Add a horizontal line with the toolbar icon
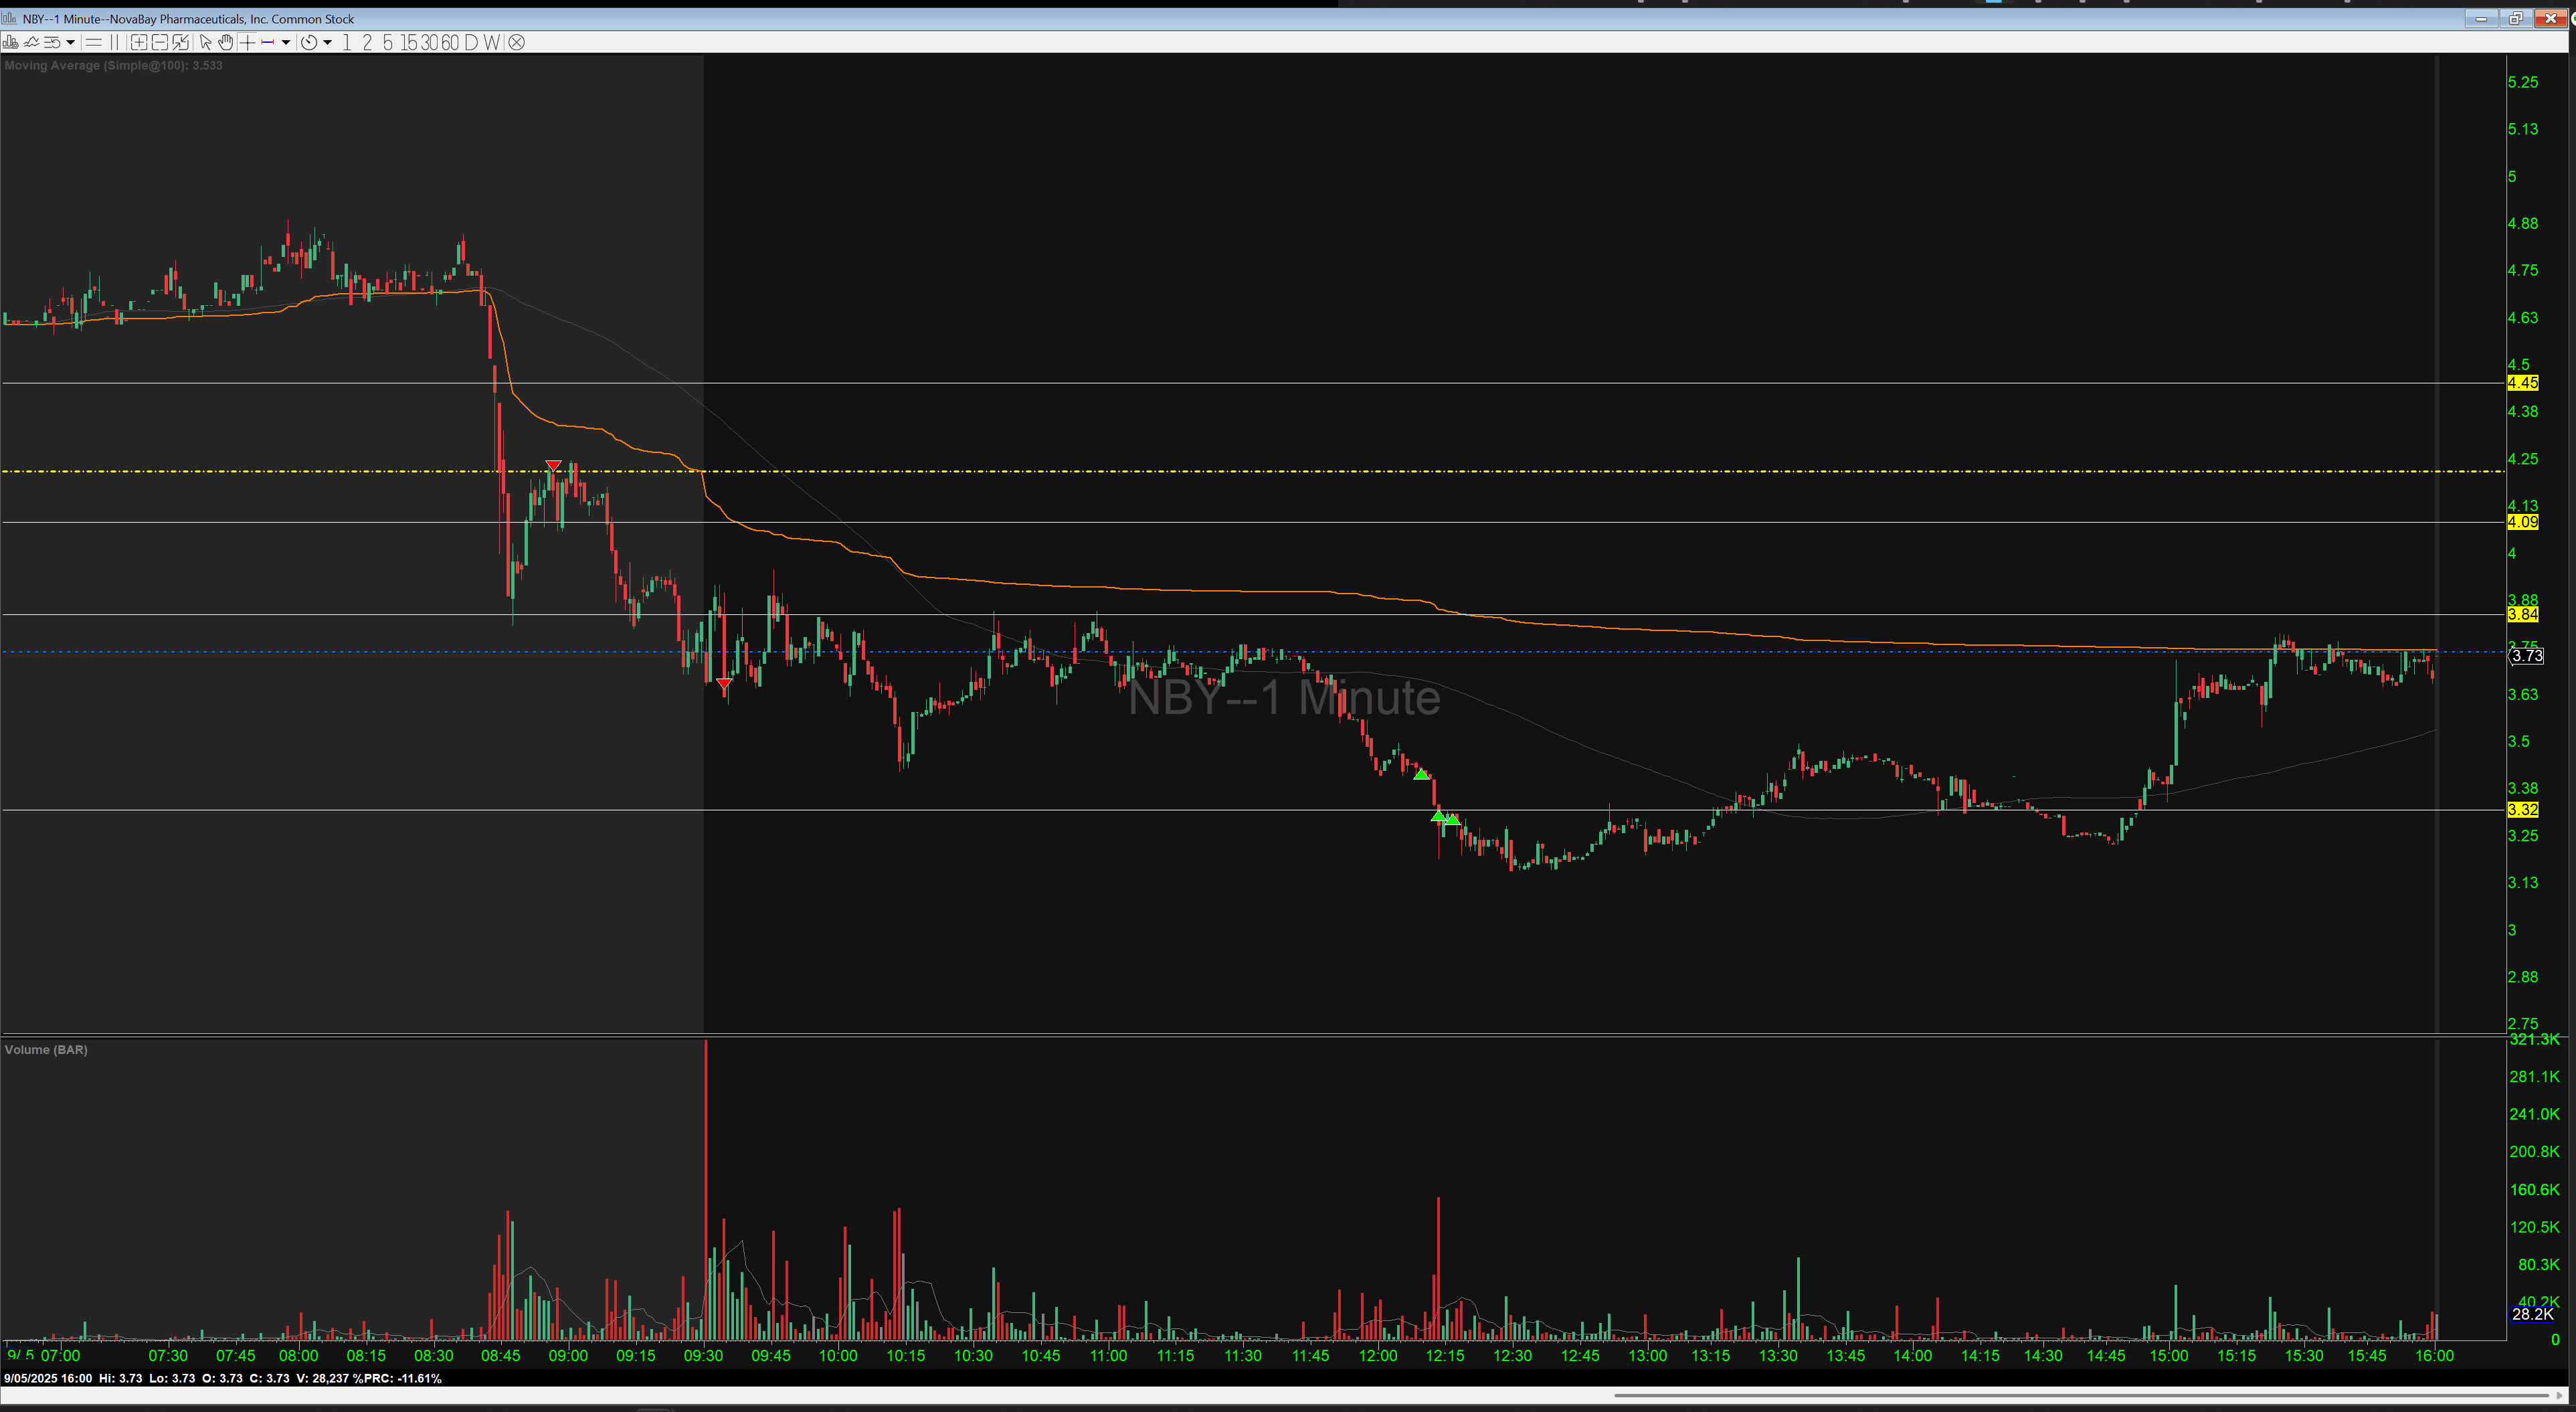The height and width of the screenshot is (1412, 2576). pos(94,42)
